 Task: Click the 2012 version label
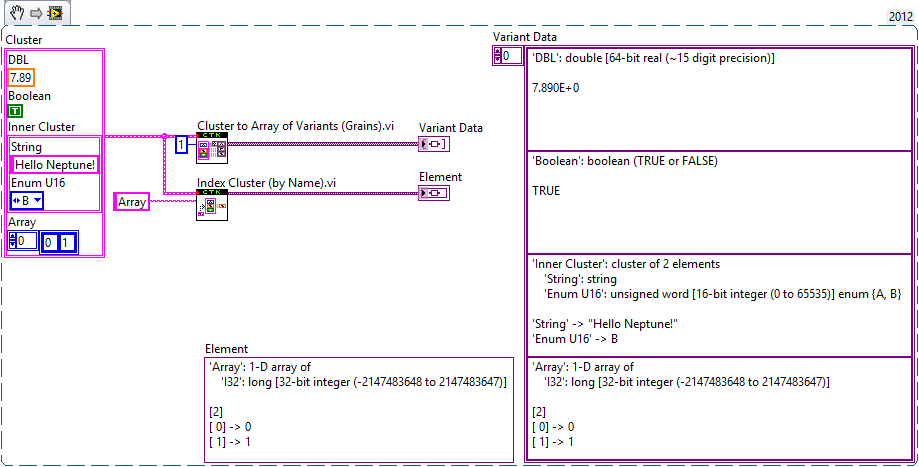coord(900,16)
